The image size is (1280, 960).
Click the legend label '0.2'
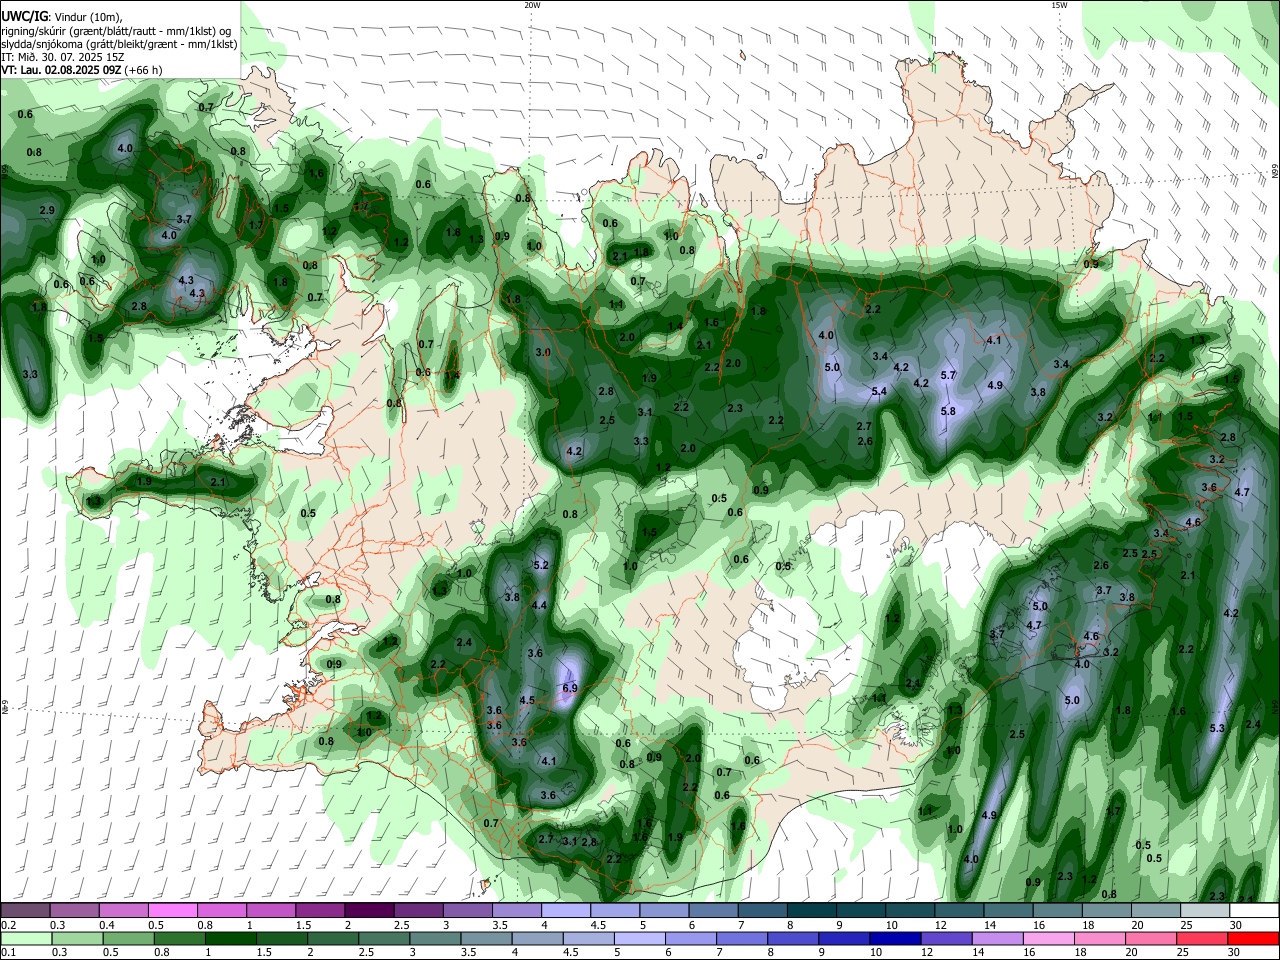point(9,925)
